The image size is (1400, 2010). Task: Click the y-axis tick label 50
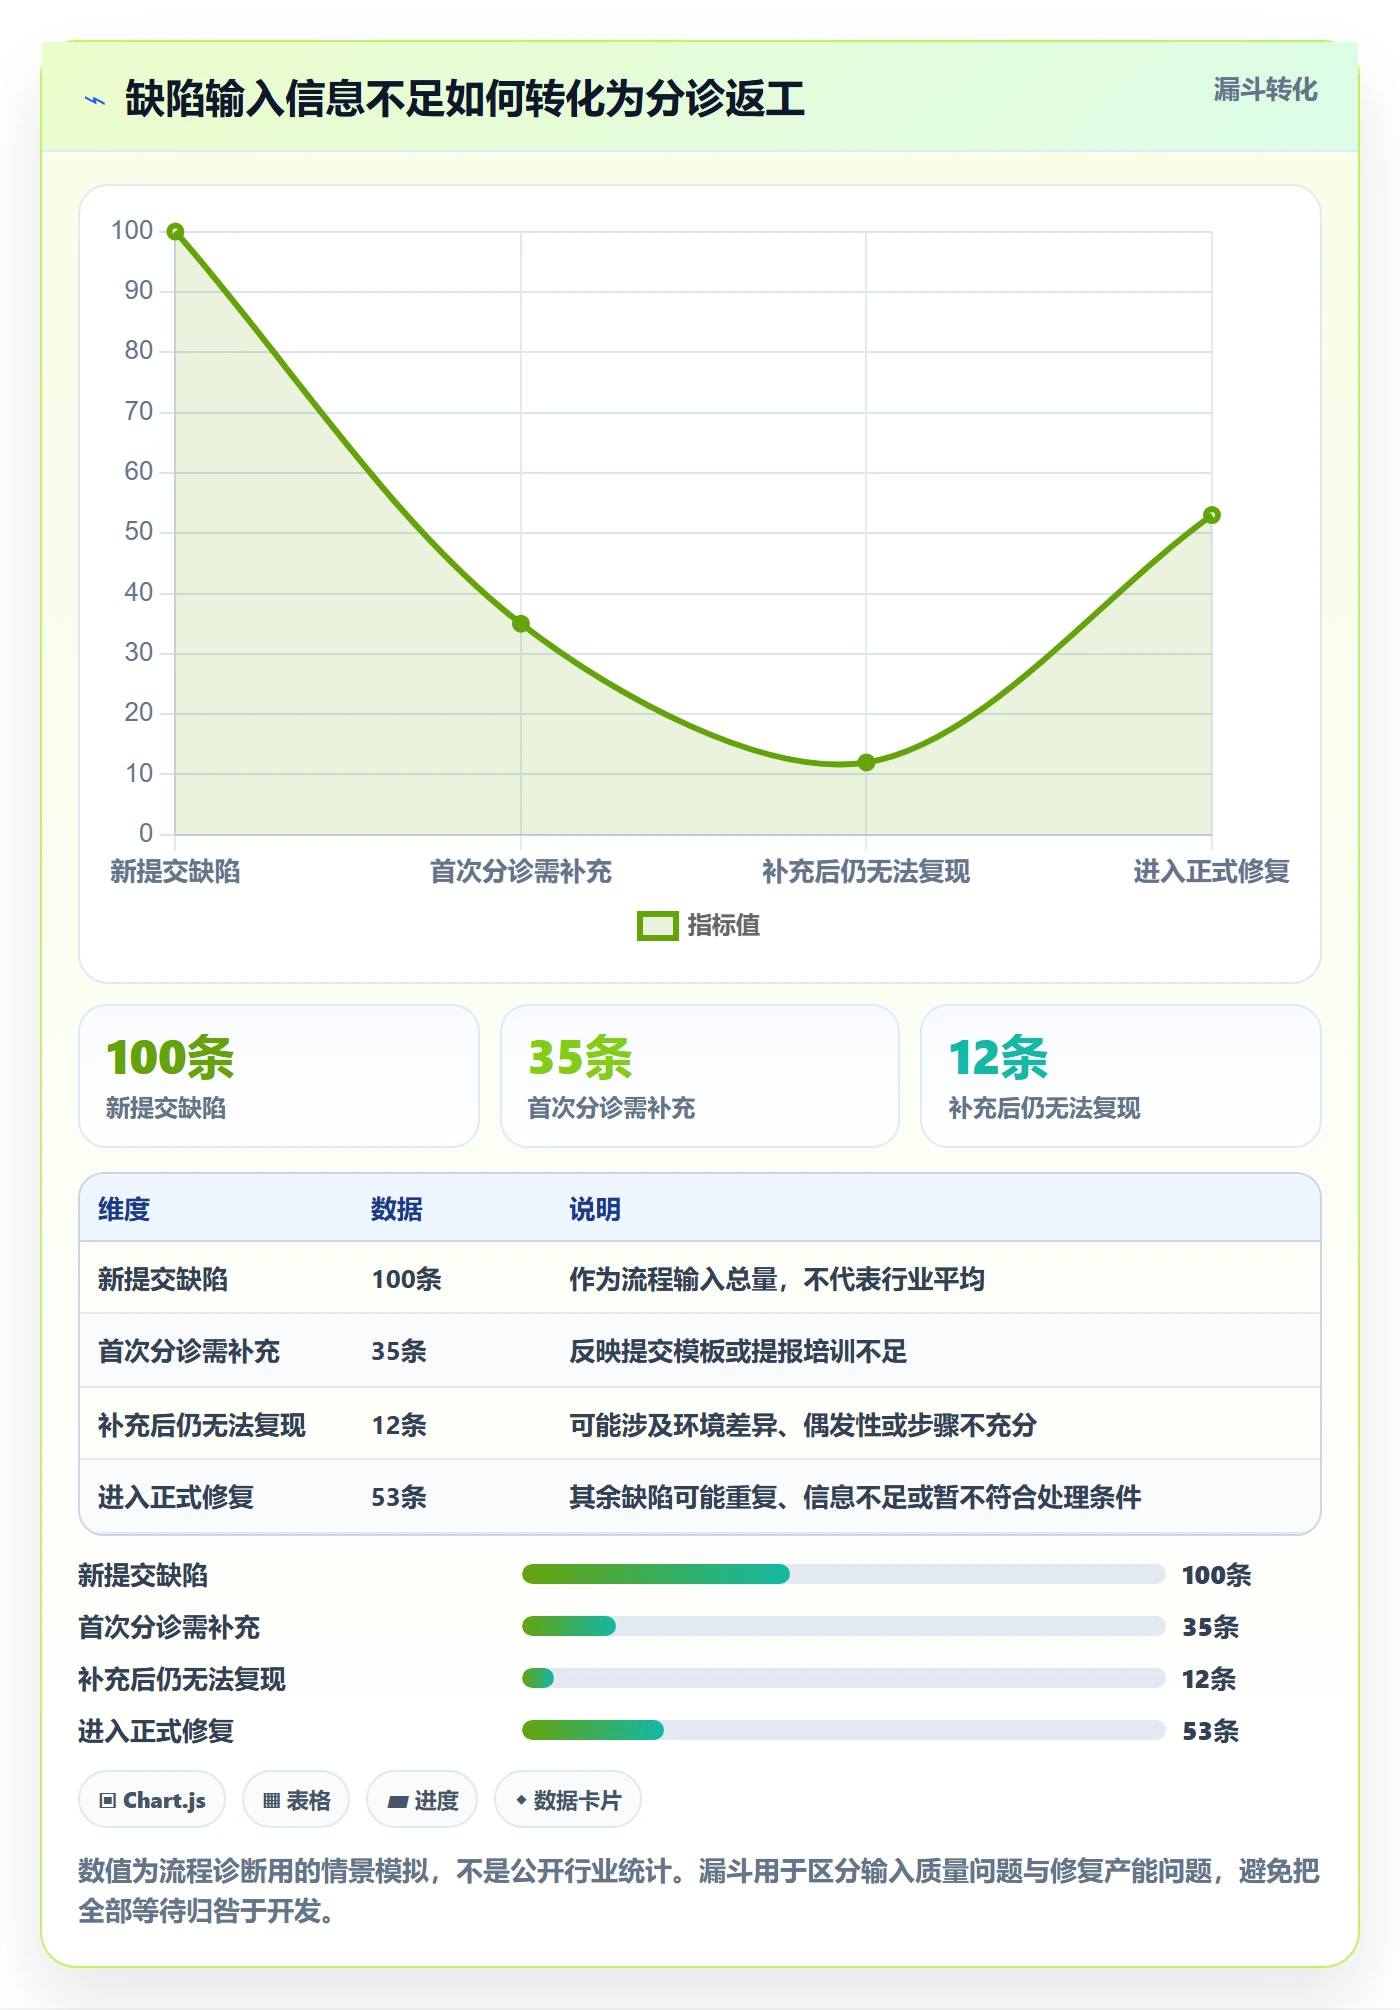pyautogui.click(x=138, y=532)
